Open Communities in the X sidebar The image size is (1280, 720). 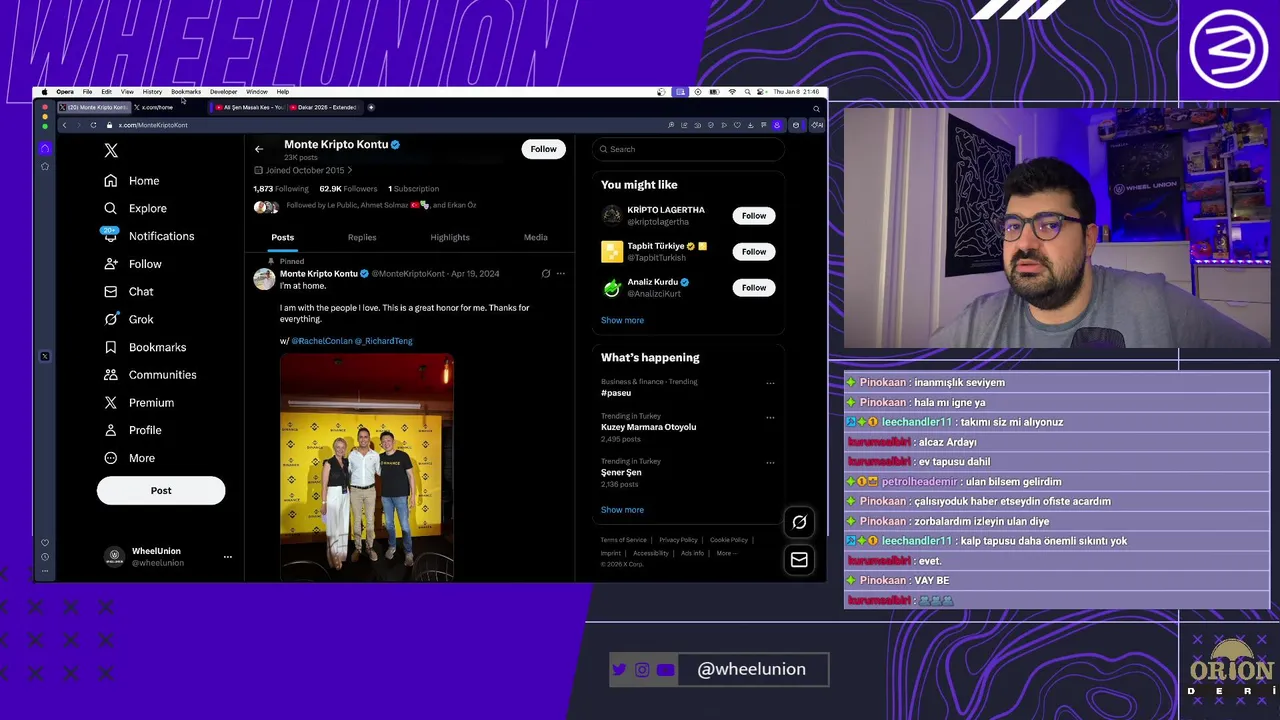[151, 375]
